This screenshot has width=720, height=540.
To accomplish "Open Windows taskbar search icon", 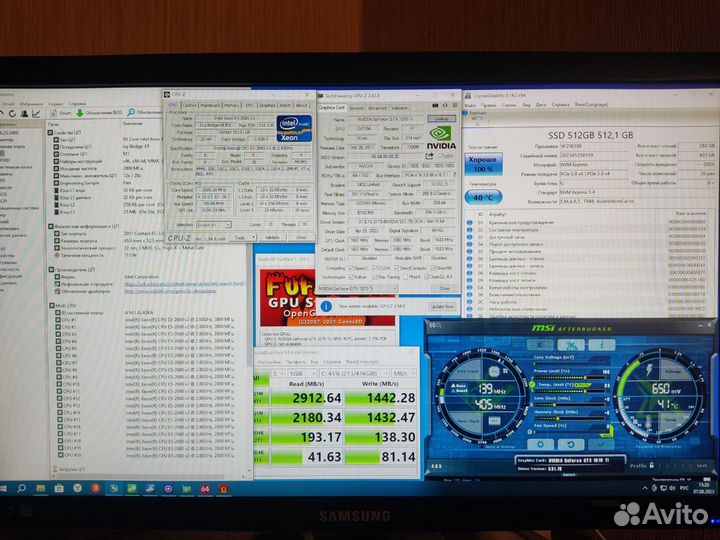I will click(x=22, y=489).
